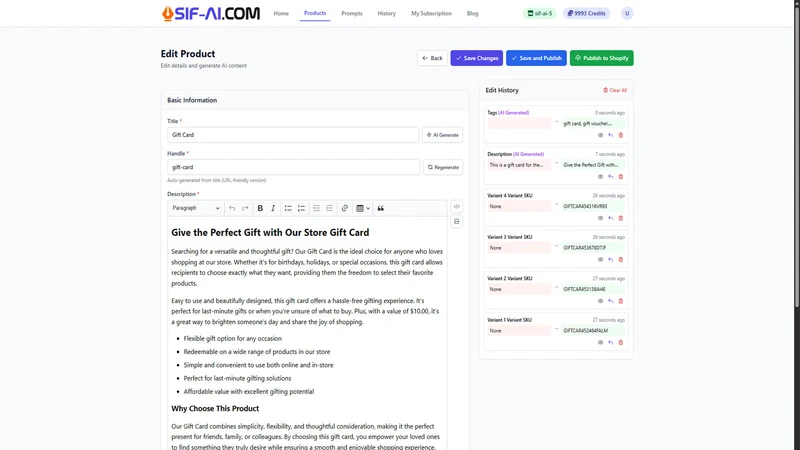
Task: View Variant 2 SKU edit with eye icon
Action: coord(601,301)
